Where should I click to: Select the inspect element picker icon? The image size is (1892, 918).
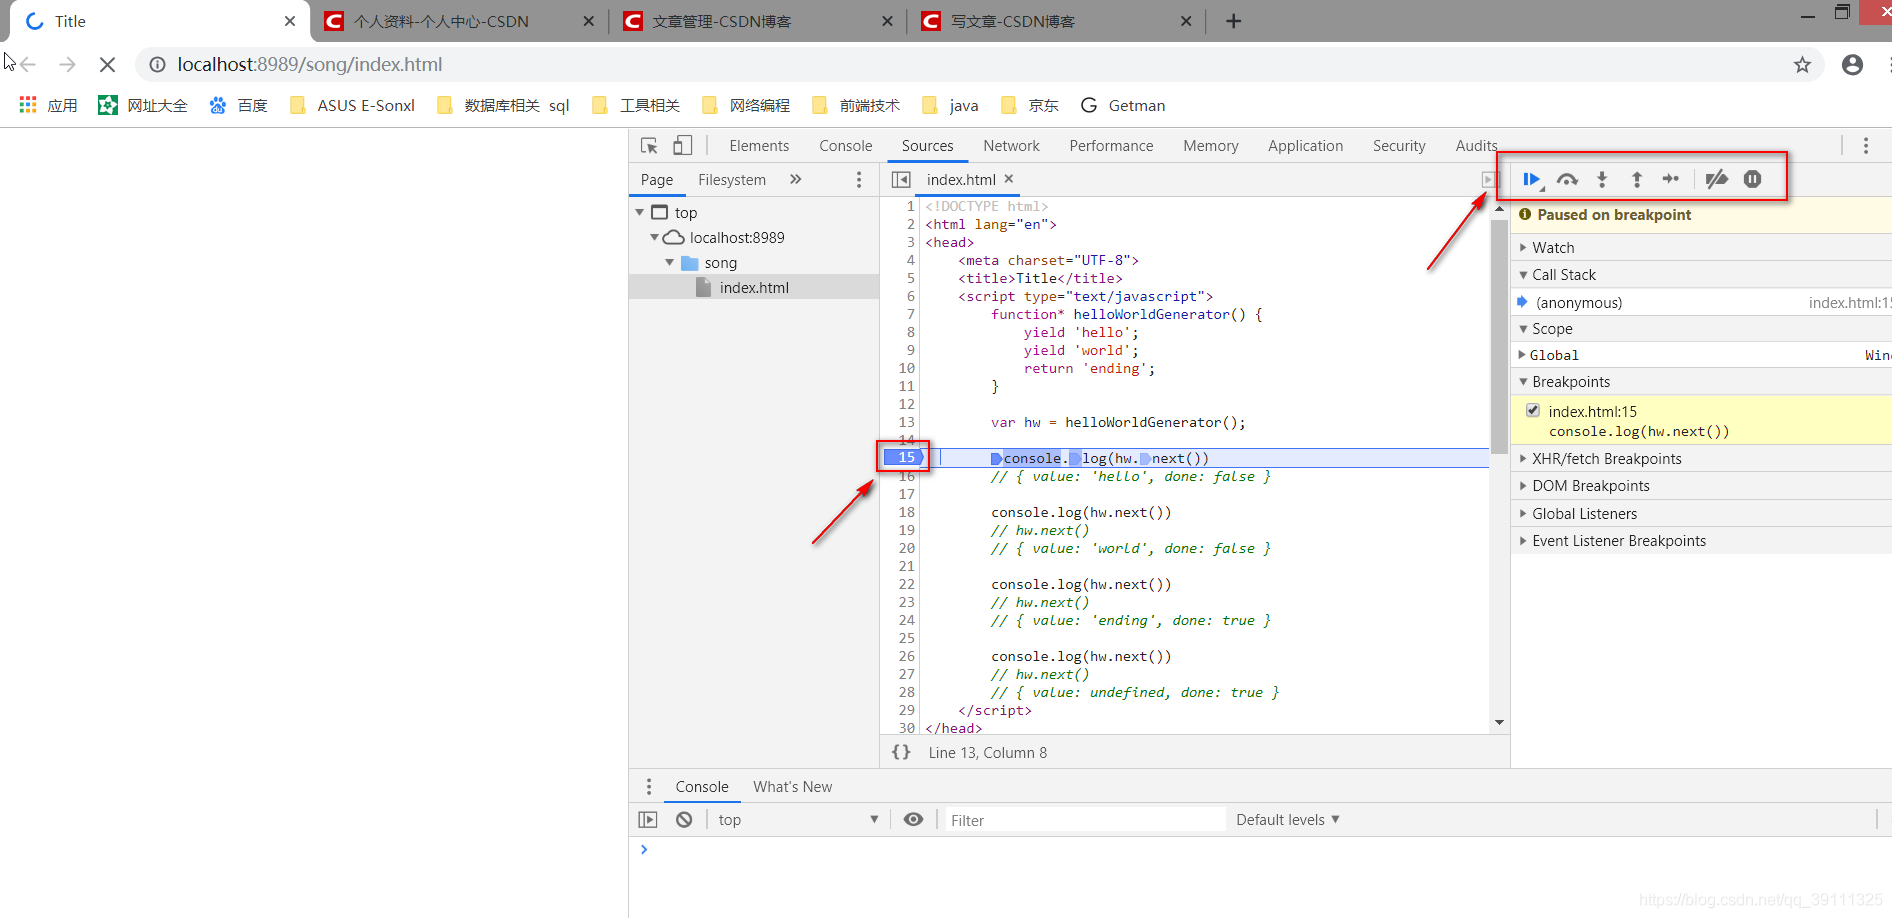click(649, 146)
